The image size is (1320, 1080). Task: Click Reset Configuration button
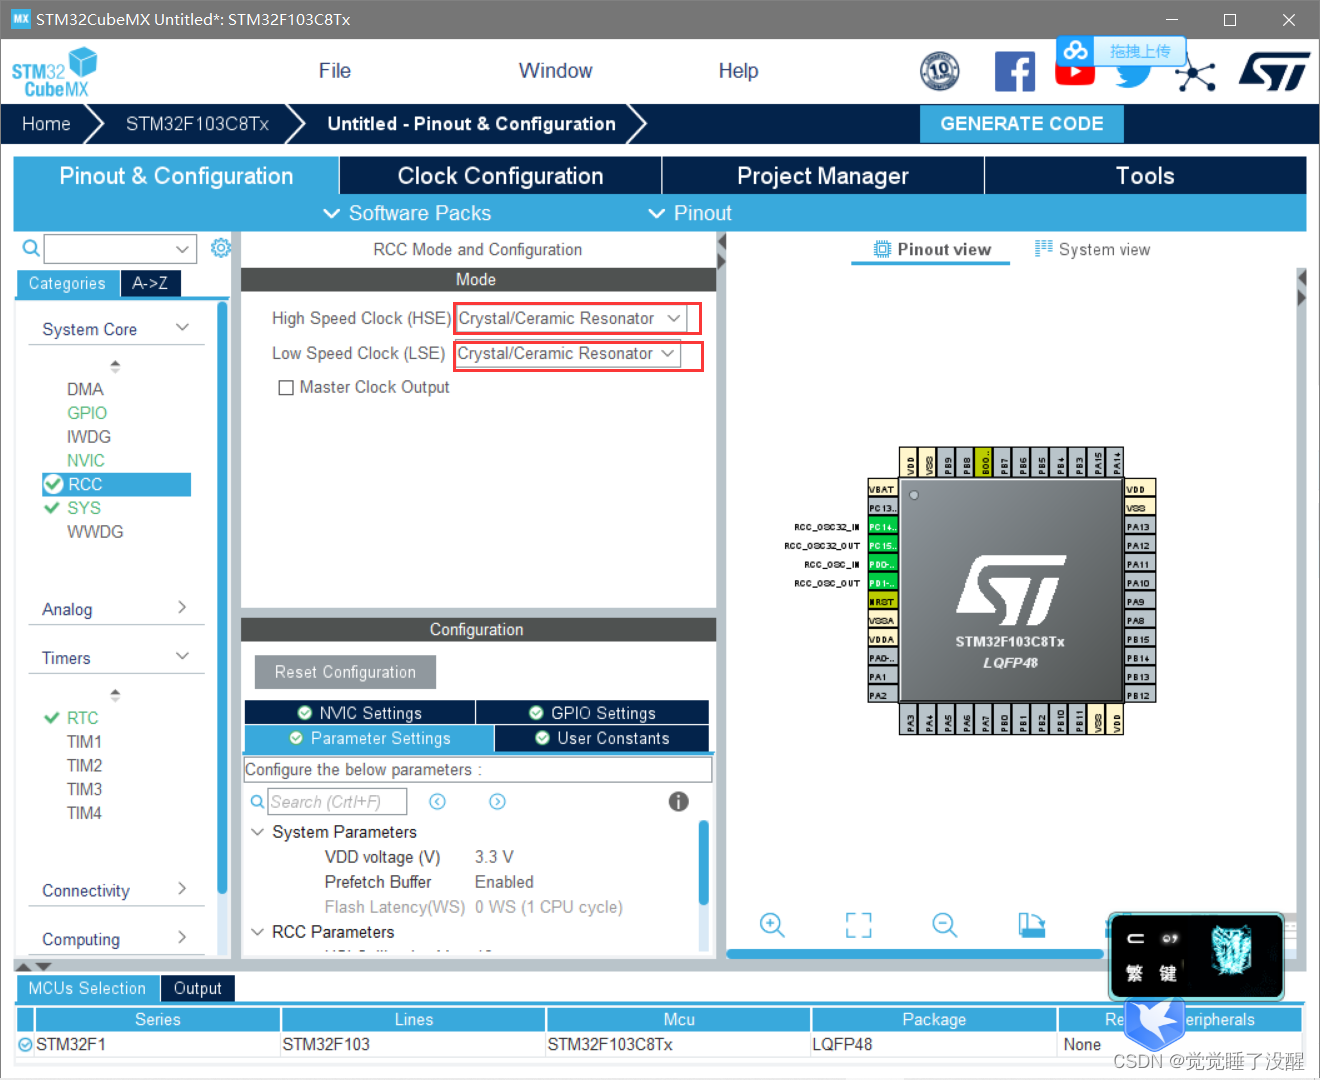[345, 672]
